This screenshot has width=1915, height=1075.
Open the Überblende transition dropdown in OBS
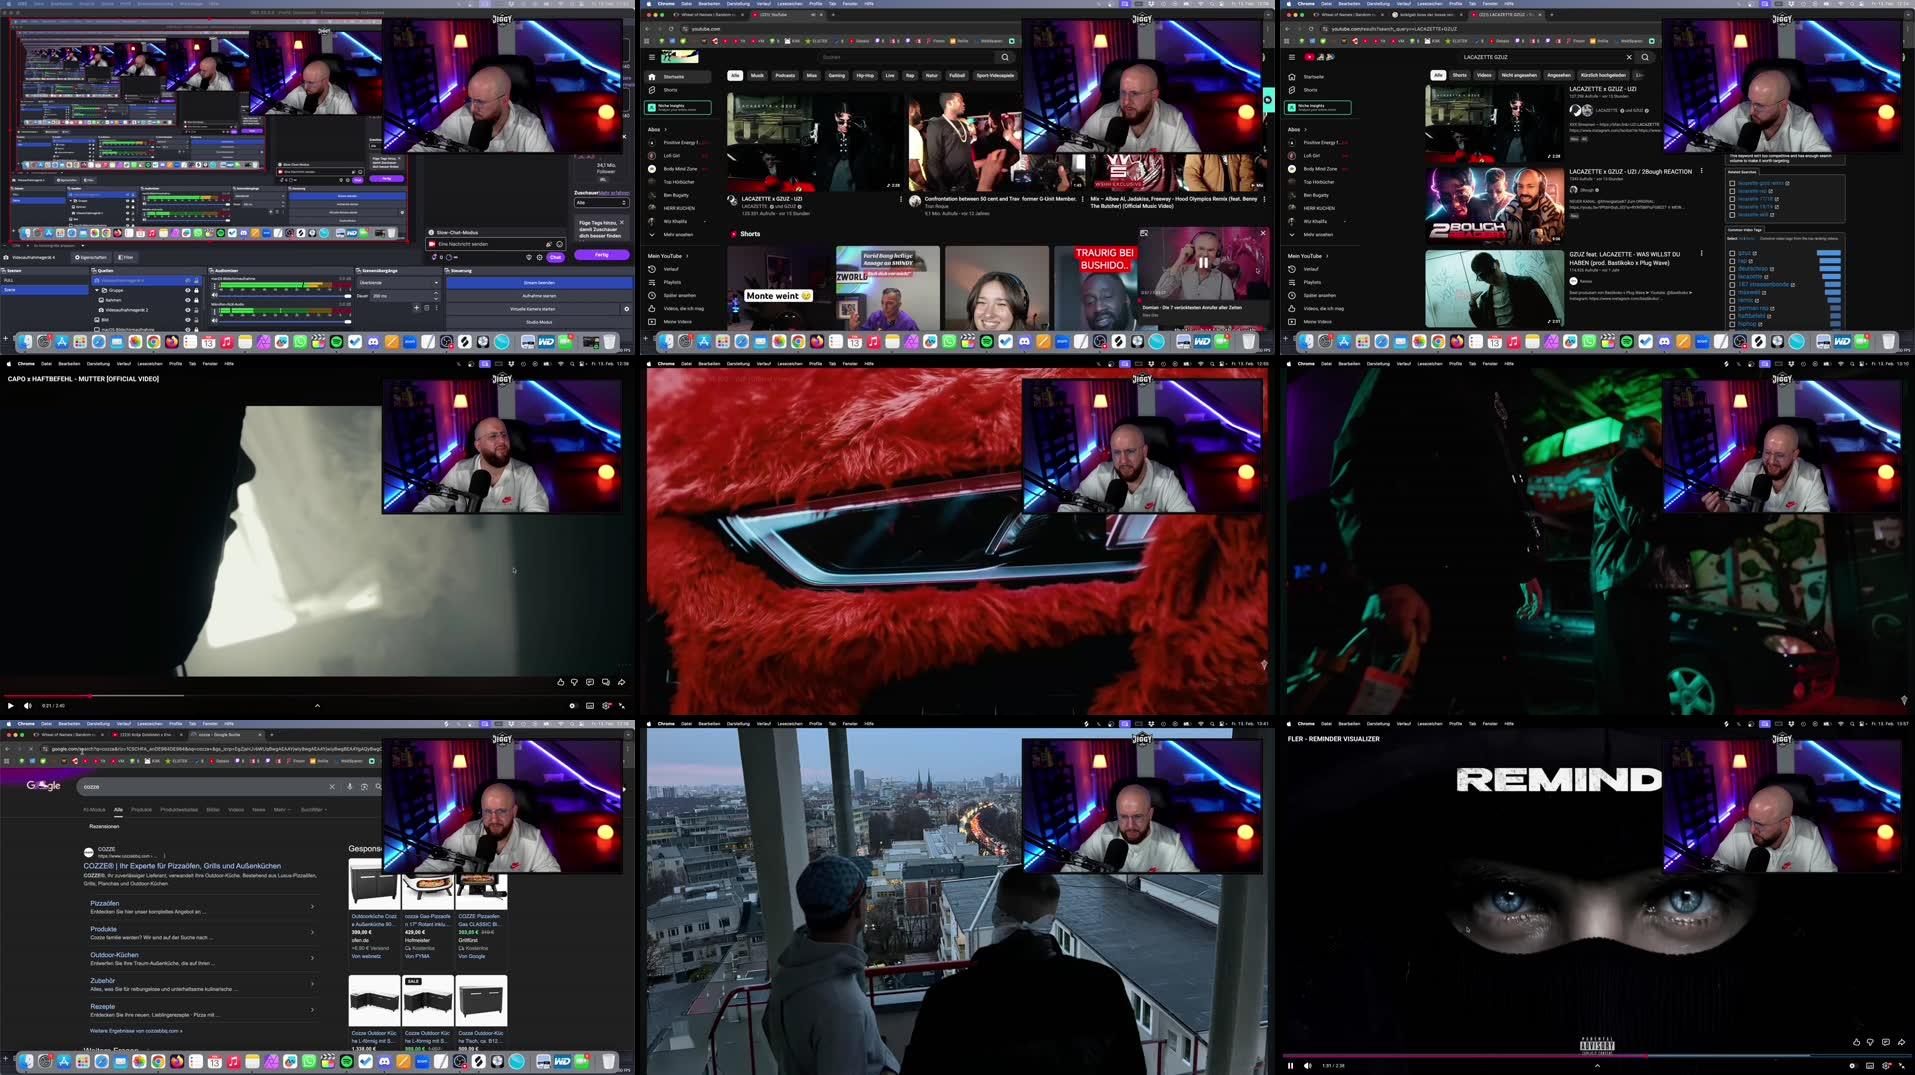point(398,282)
